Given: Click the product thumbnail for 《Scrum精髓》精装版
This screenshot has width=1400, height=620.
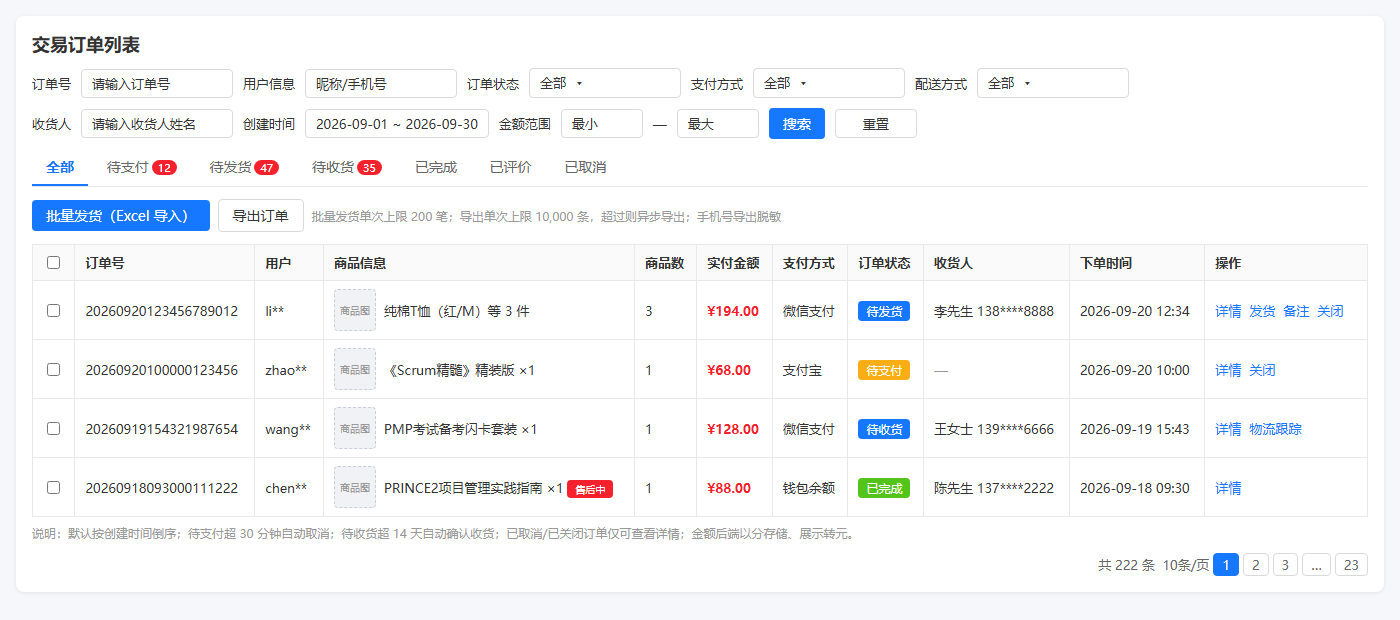Looking at the screenshot, I should 355,370.
